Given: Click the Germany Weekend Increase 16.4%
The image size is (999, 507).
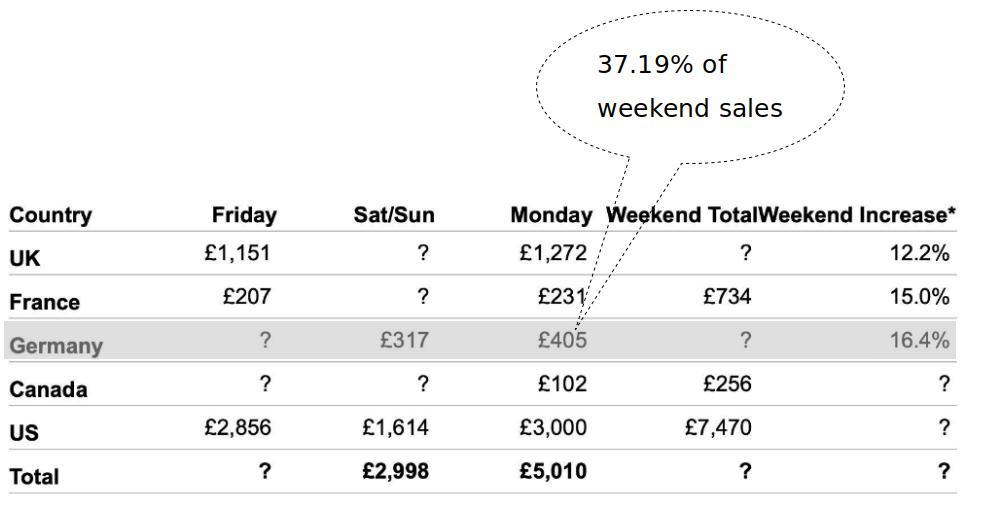Looking at the screenshot, I should tap(919, 340).
